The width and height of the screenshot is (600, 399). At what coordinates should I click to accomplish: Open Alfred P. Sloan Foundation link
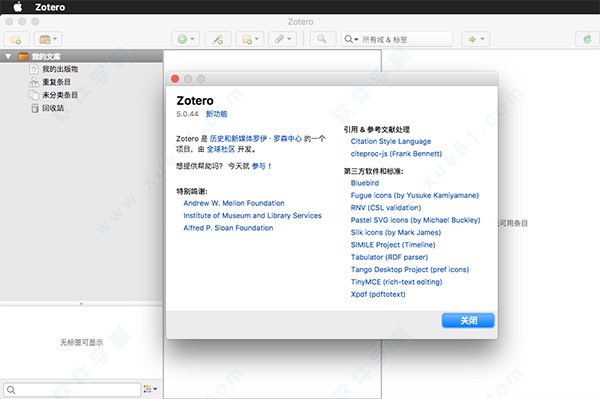tap(228, 228)
